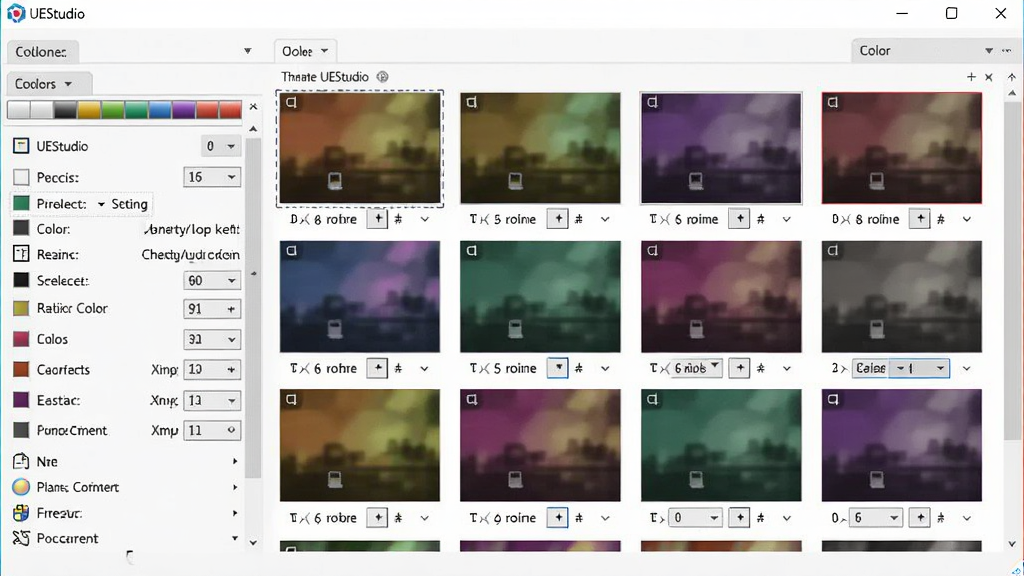Select the gray monochrome theme thumbnail
The image size is (1024, 576).
click(x=902, y=296)
